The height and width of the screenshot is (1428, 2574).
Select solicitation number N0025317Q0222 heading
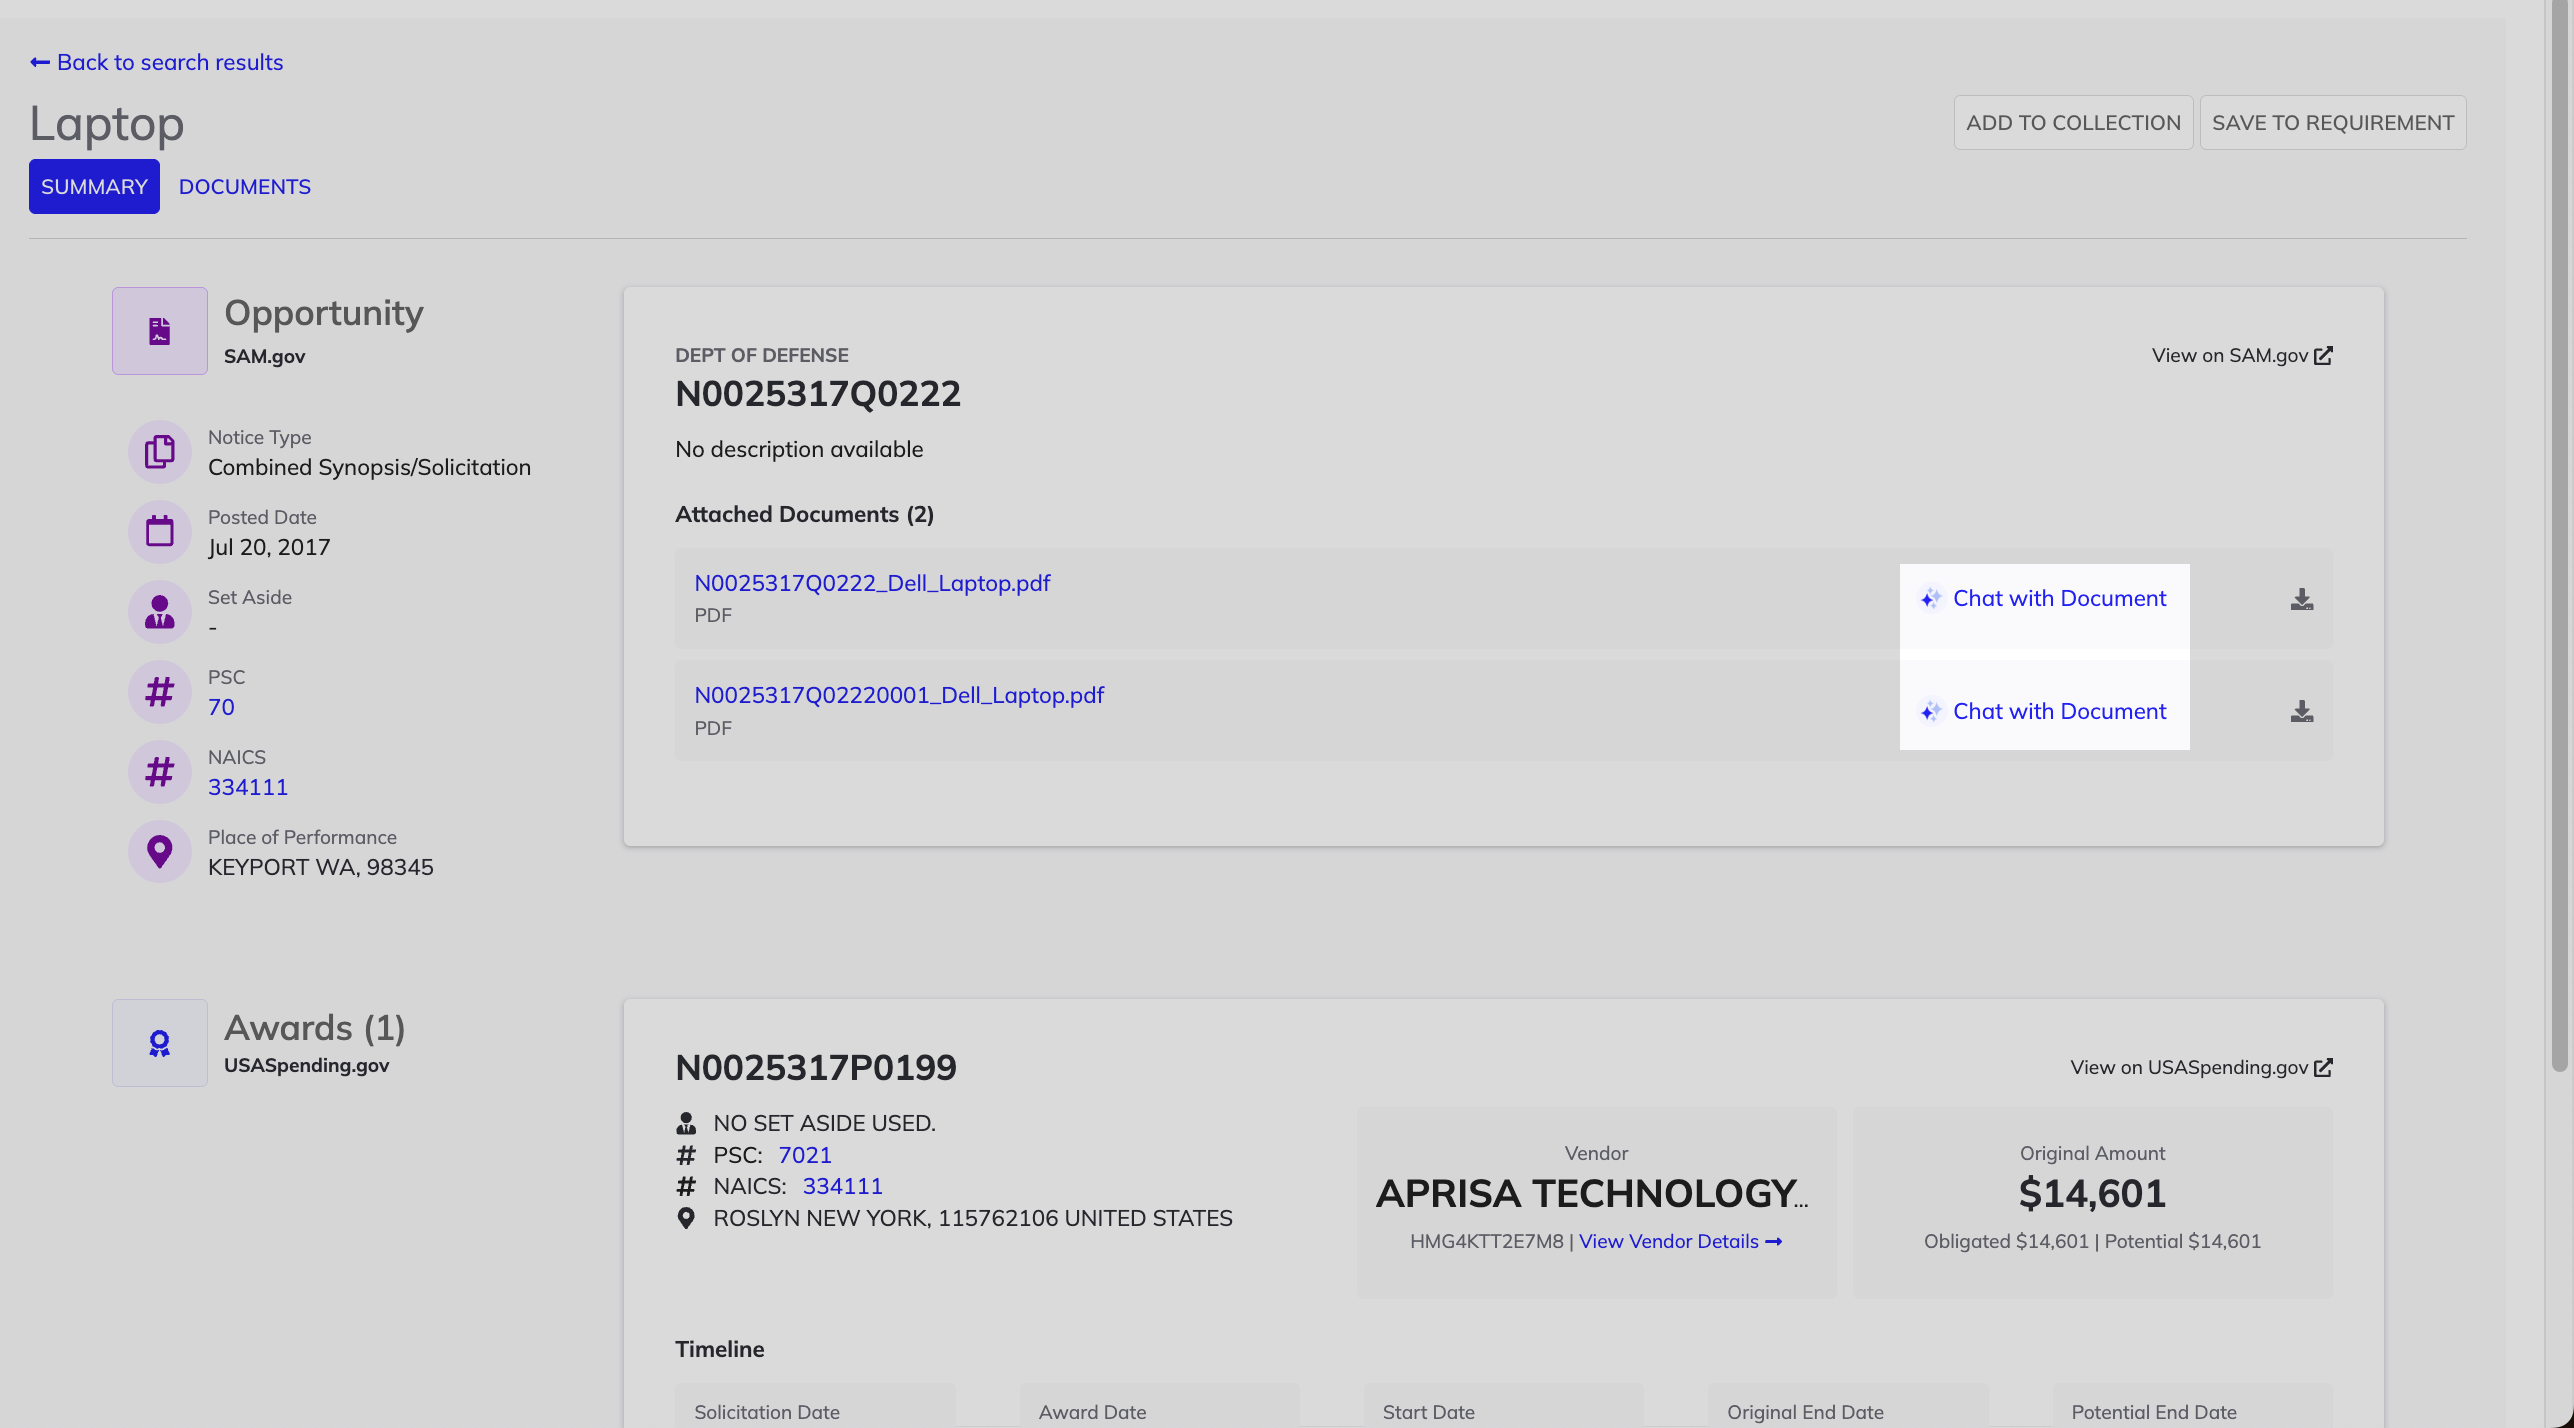818,393
